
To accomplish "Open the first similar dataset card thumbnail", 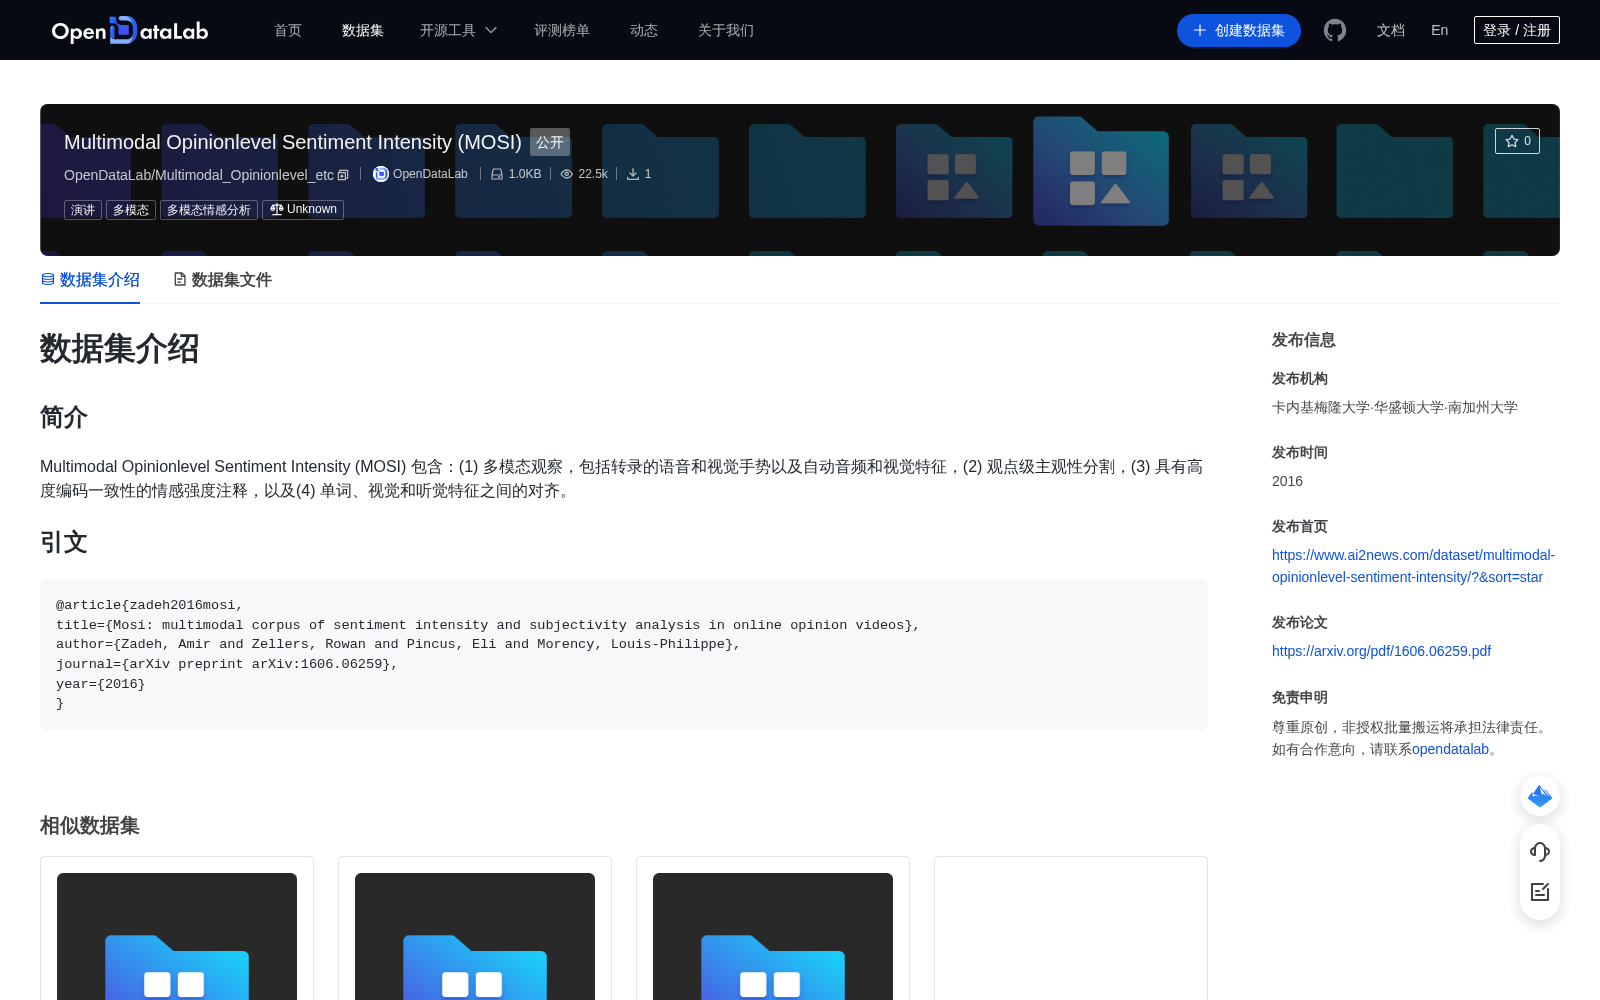I will tap(177, 936).
